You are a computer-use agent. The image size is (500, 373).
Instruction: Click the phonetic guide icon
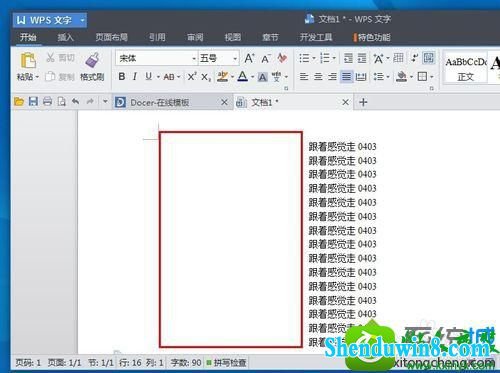(x=276, y=77)
